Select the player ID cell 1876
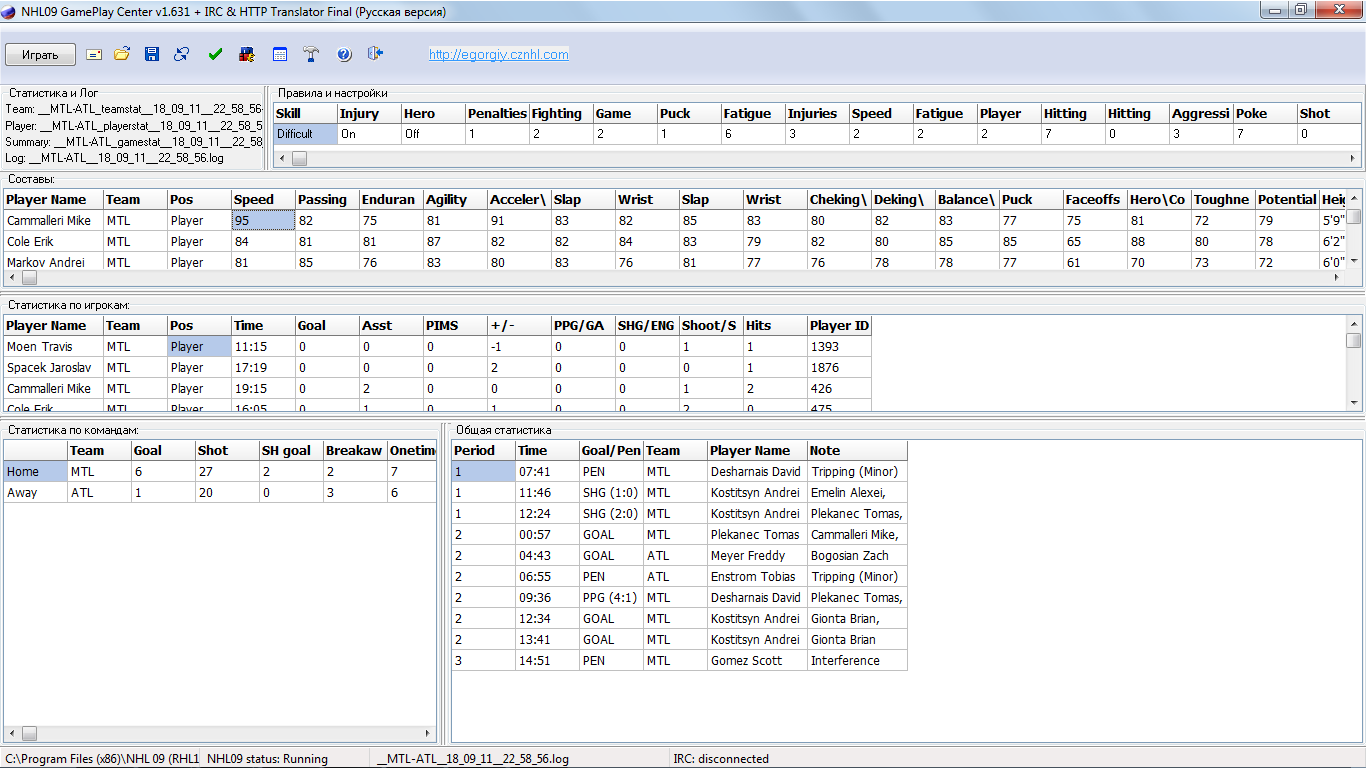 (x=839, y=367)
